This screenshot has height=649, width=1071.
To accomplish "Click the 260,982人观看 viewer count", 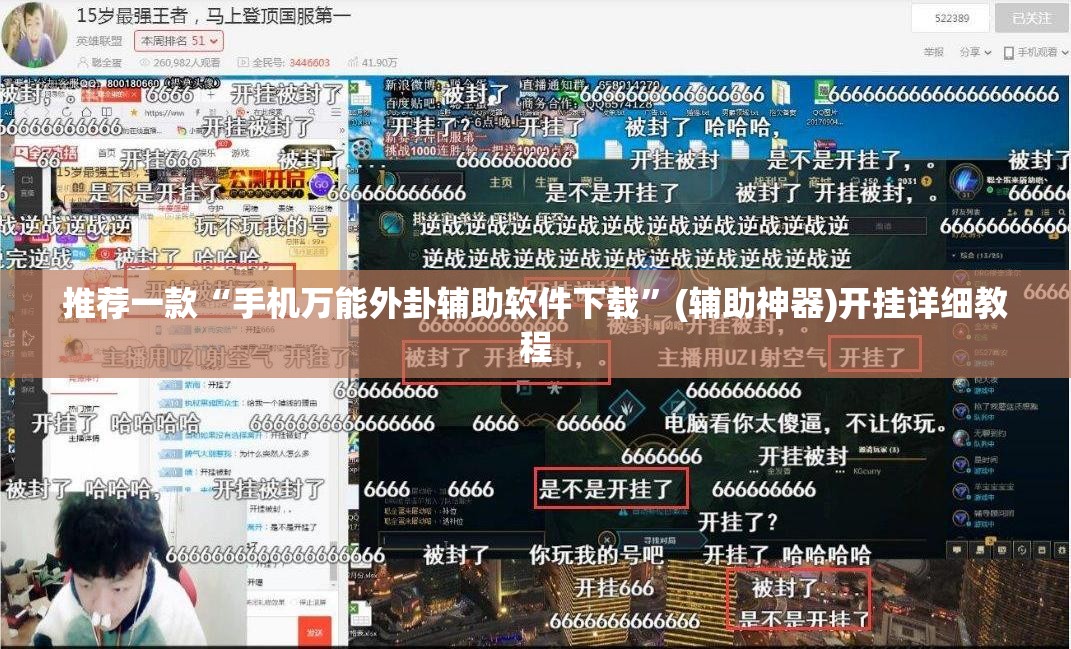I will point(180,62).
